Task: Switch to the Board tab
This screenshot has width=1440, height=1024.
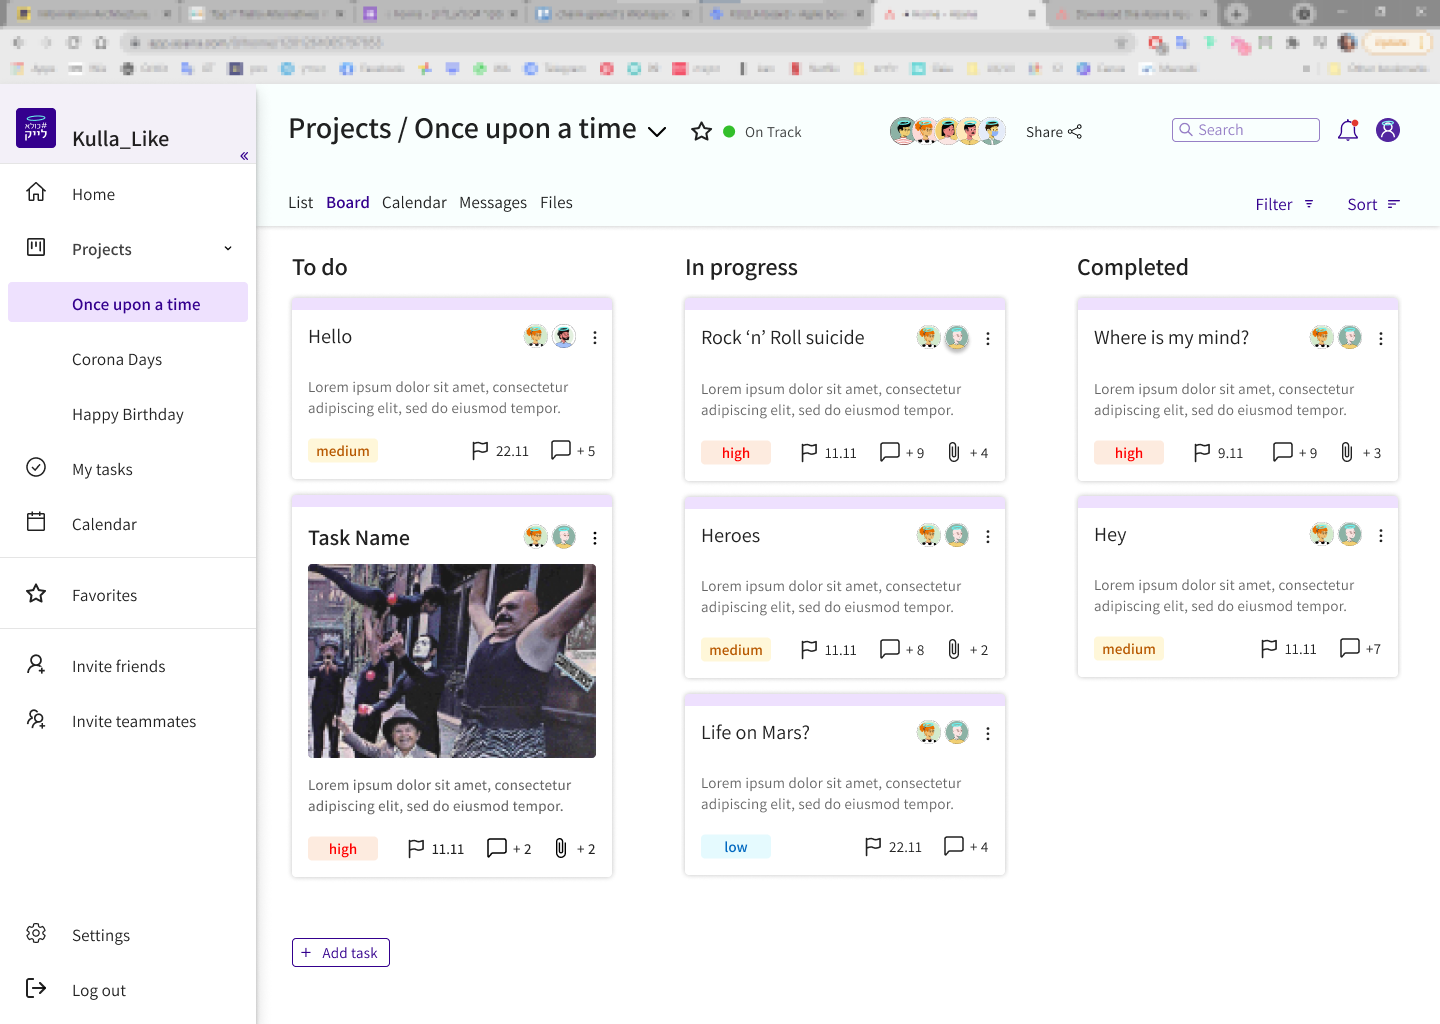Action: [x=348, y=202]
